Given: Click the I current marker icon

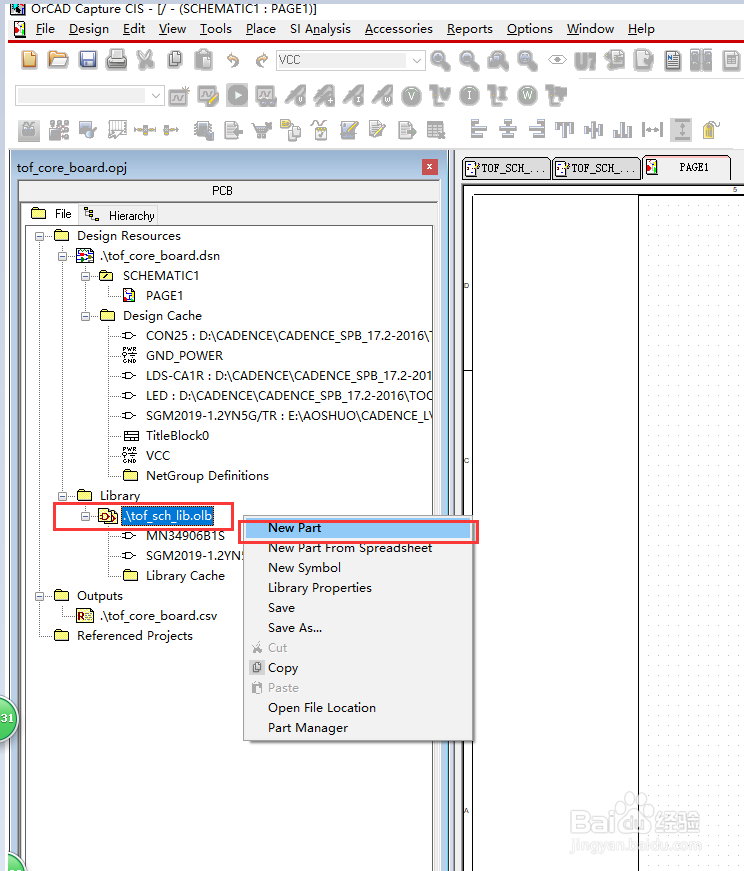Looking at the screenshot, I should 470,96.
